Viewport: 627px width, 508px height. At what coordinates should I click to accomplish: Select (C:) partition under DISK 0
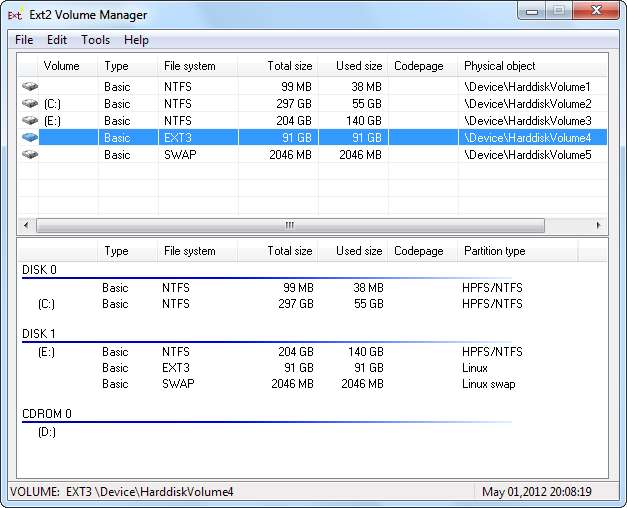click(46, 304)
